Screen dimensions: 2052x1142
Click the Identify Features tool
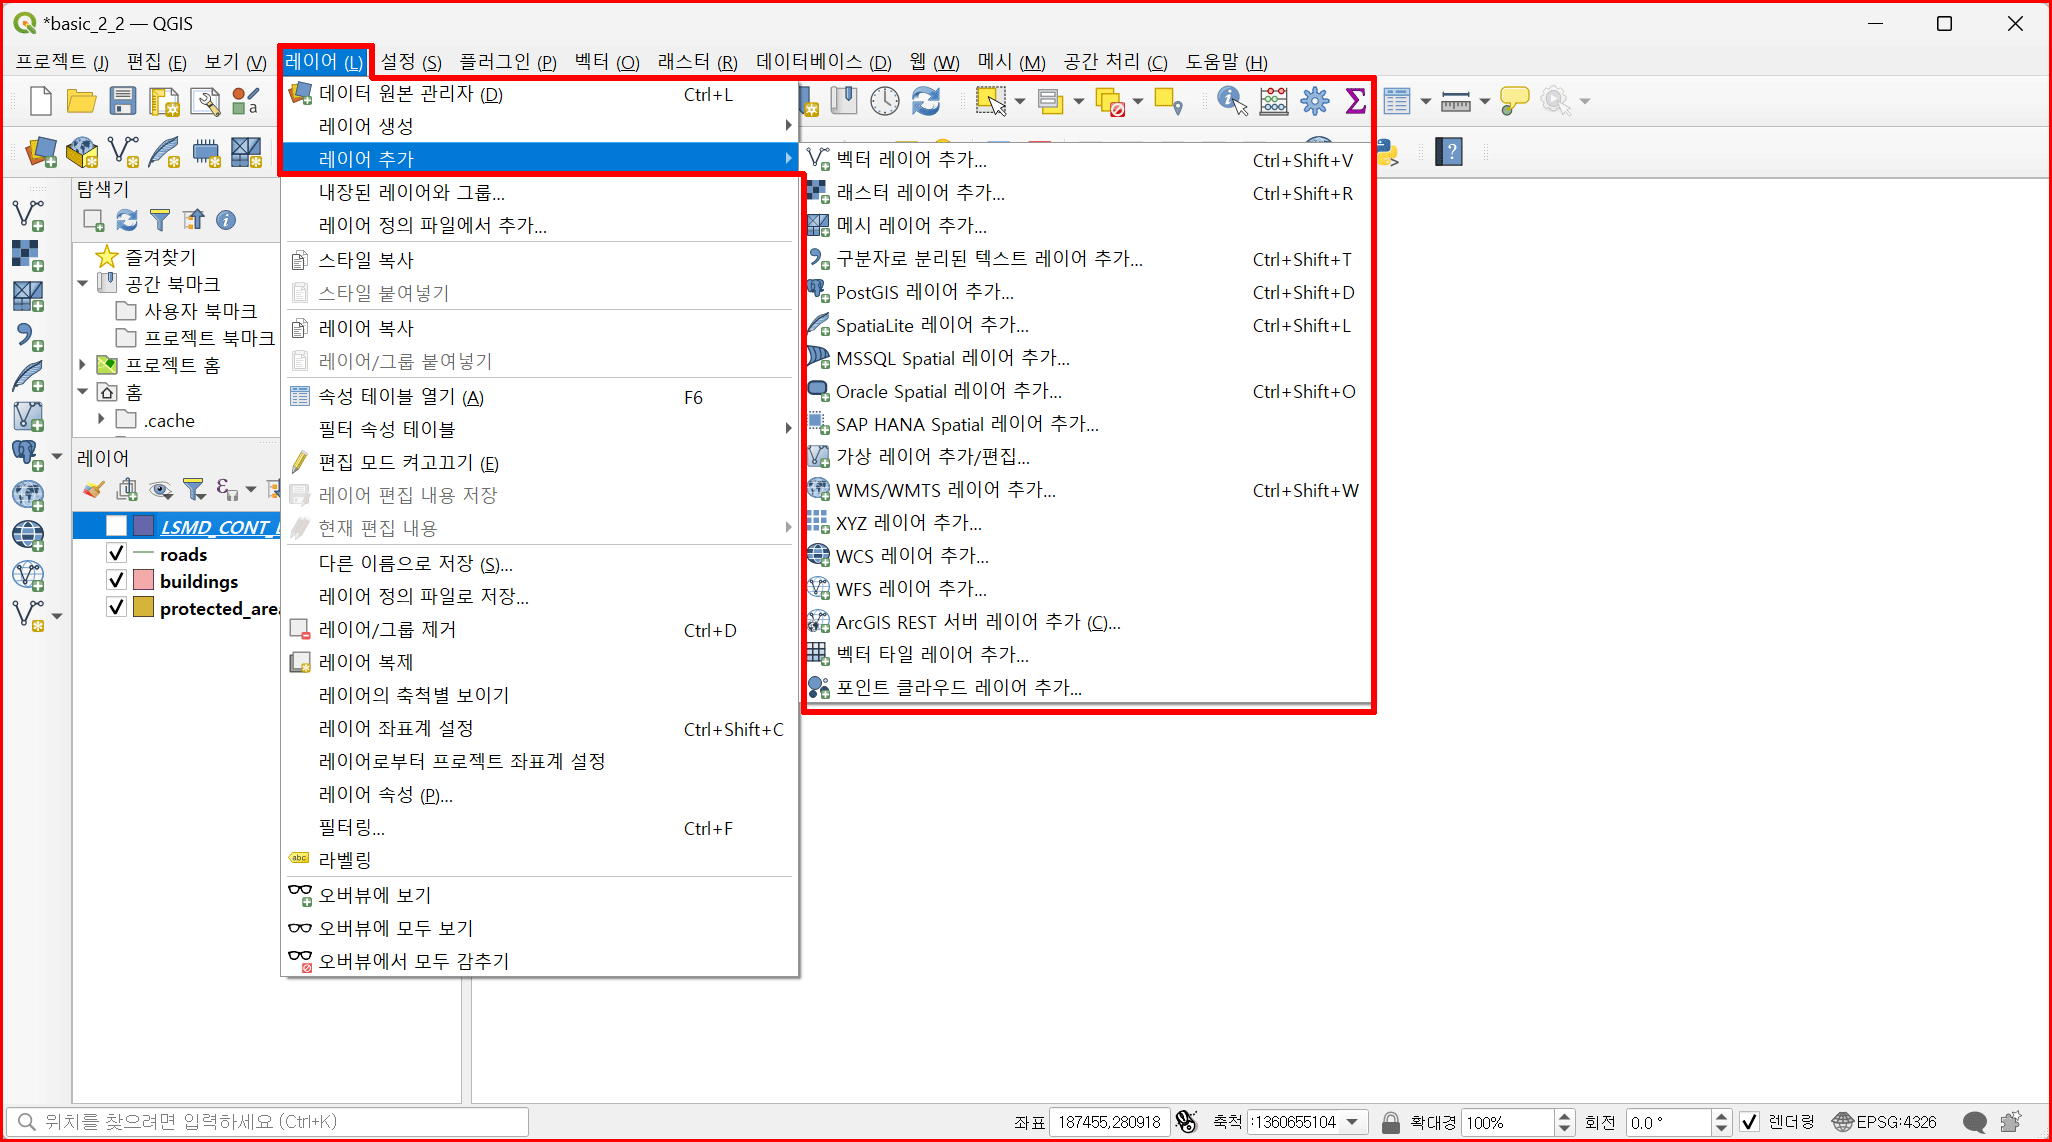pyautogui.click(x=1231, y=101)
